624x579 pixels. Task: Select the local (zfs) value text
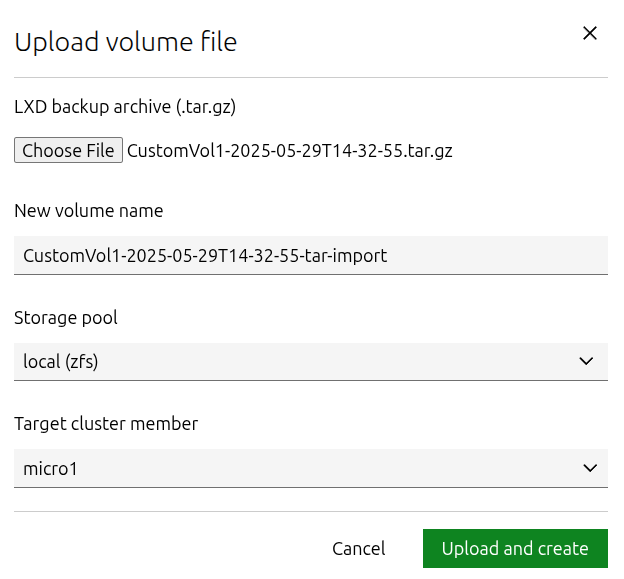pos(60,362)
